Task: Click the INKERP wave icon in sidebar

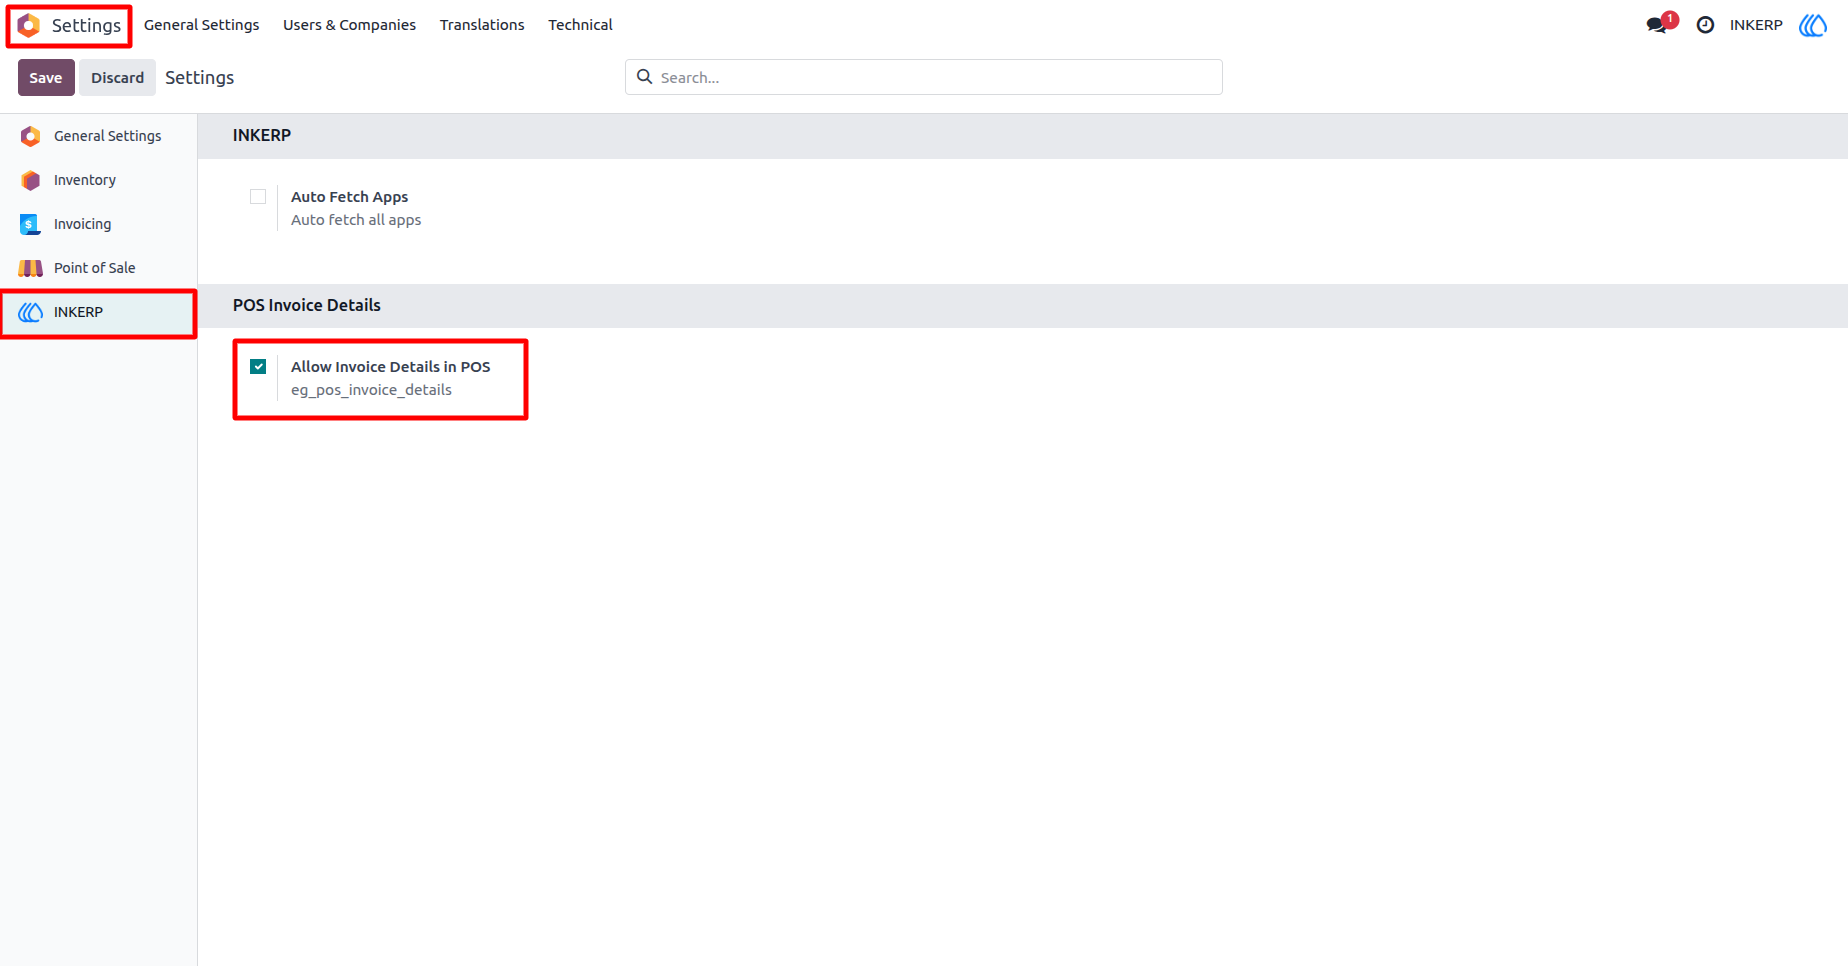Action: pos(31,312)
